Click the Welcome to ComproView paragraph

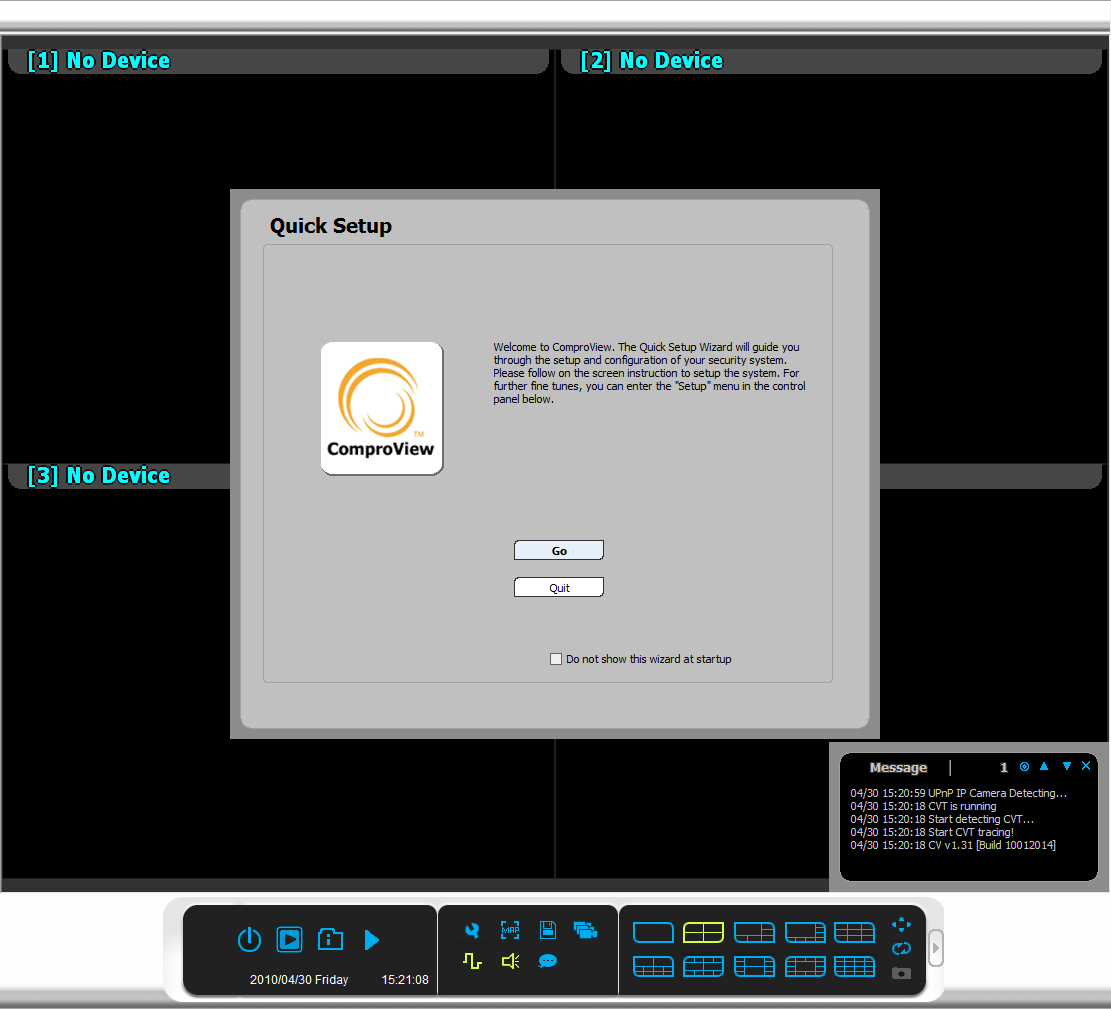point(649,373)
